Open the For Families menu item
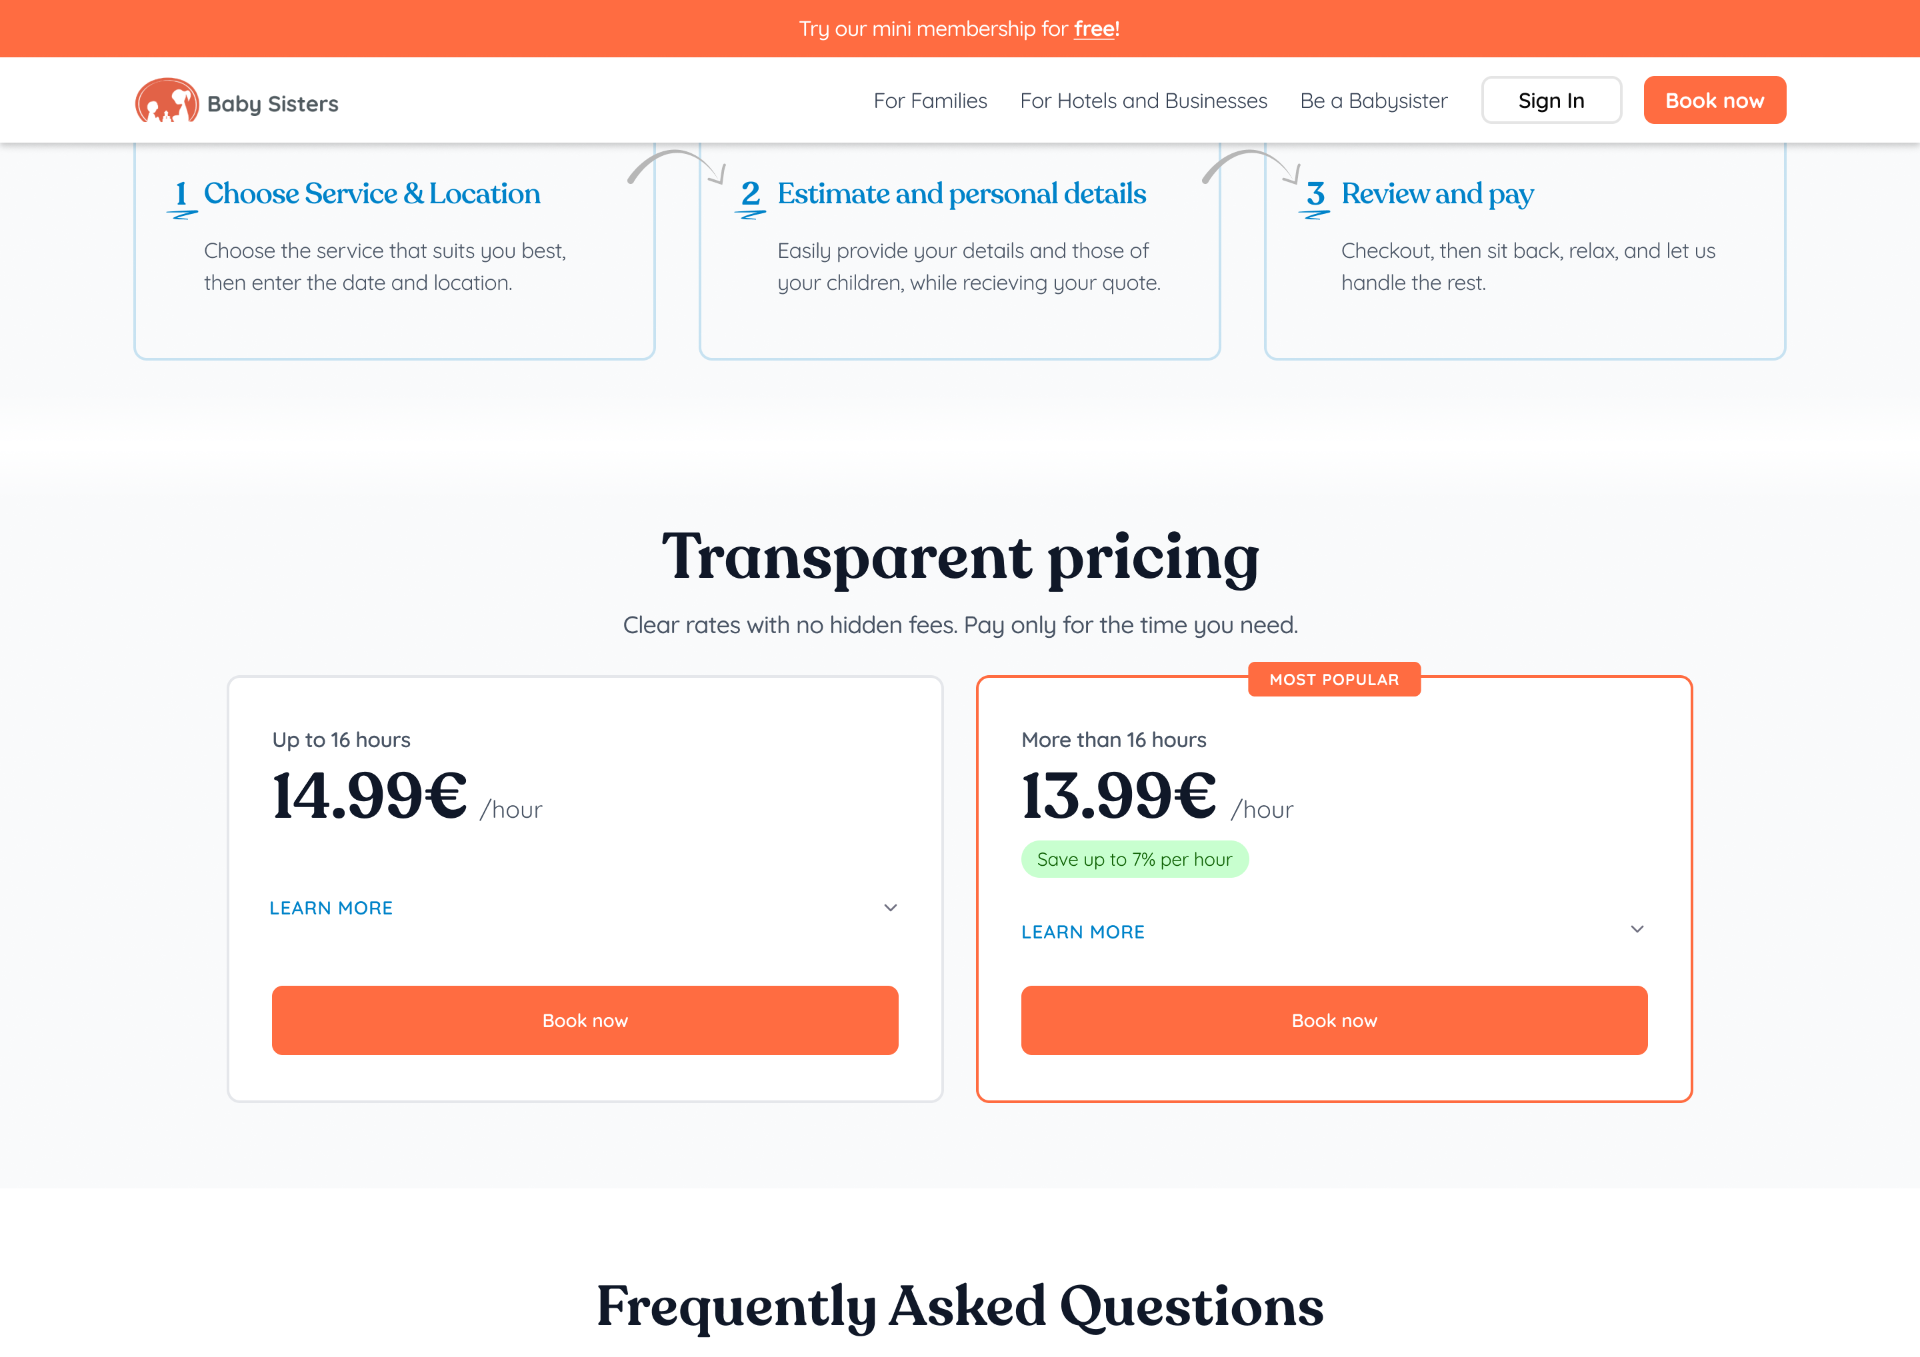1920x1357 pixels. coord(930,101)
